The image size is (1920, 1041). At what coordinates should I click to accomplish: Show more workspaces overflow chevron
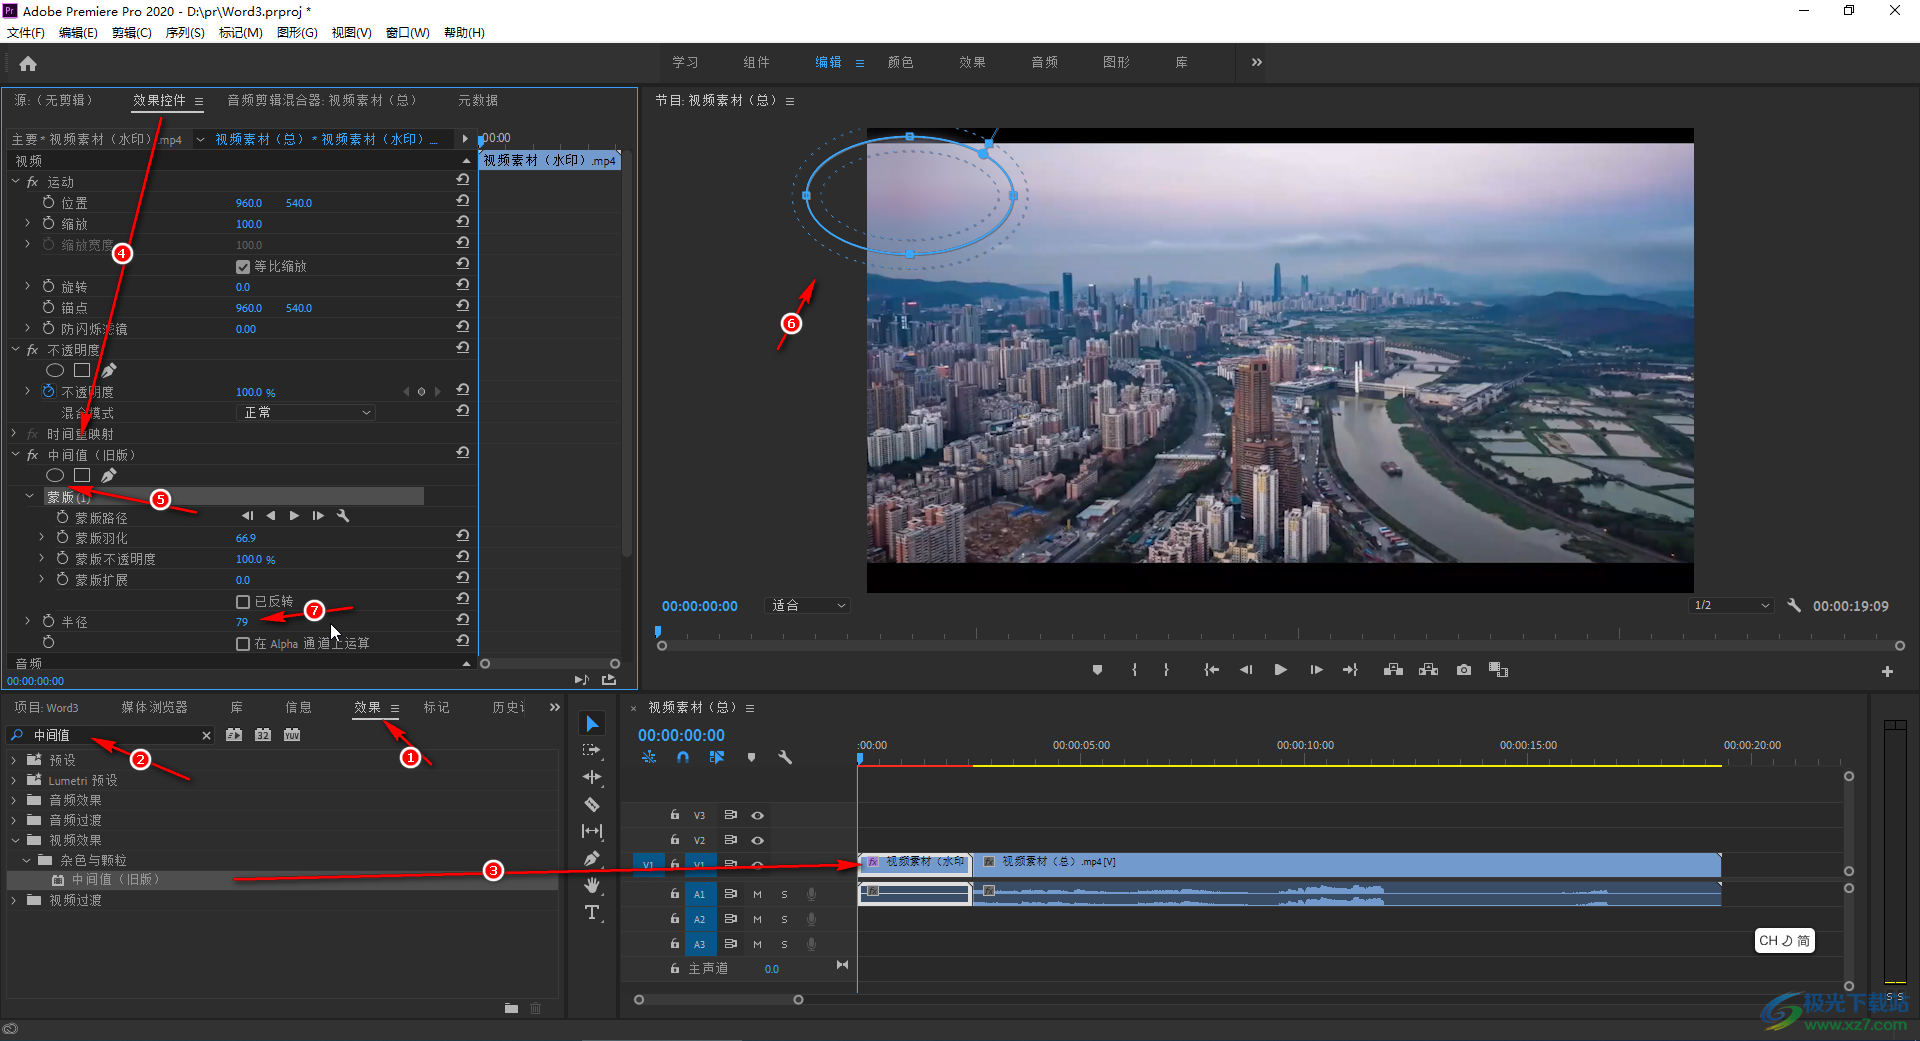pos(1256,62)
